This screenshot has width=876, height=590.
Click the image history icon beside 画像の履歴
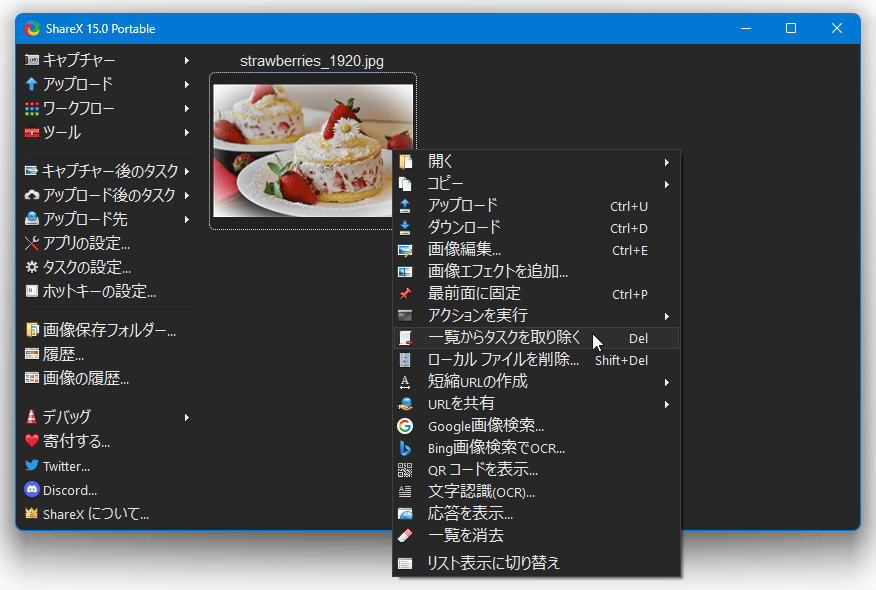click(32, 378)
